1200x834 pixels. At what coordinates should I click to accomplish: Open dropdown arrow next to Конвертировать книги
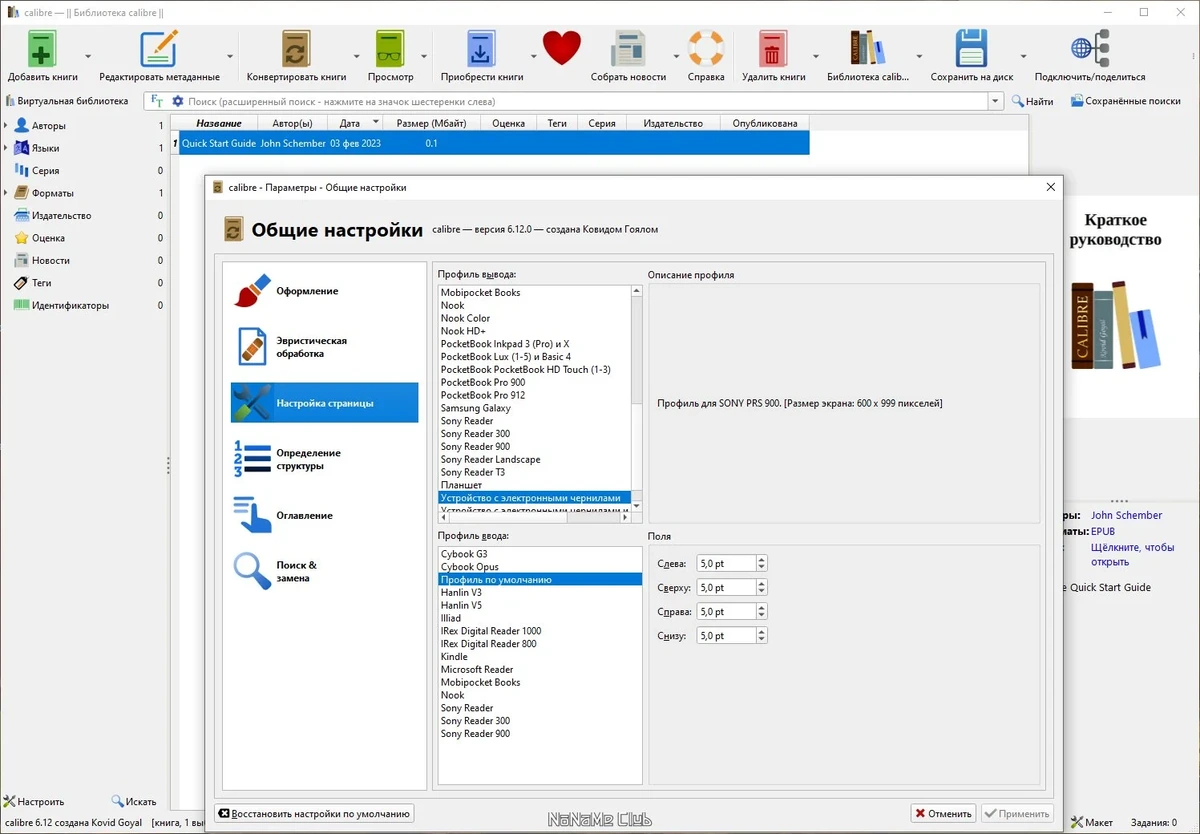[x=356, y=56]
